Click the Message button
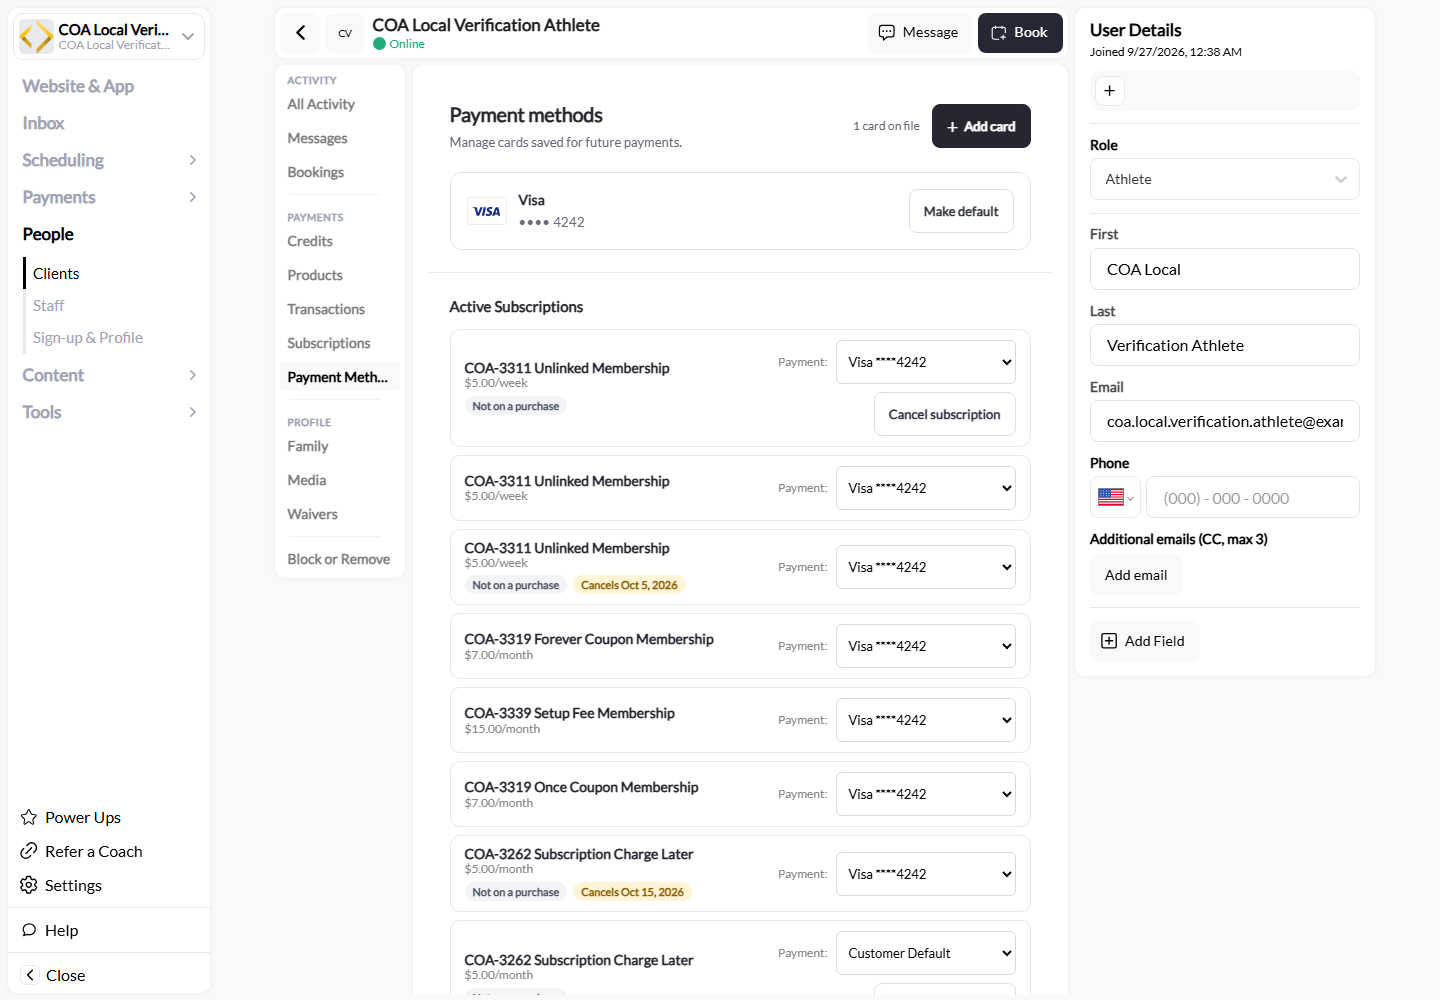The height and width of the screenshot is (1000, 1440). (x=918, y=33)
